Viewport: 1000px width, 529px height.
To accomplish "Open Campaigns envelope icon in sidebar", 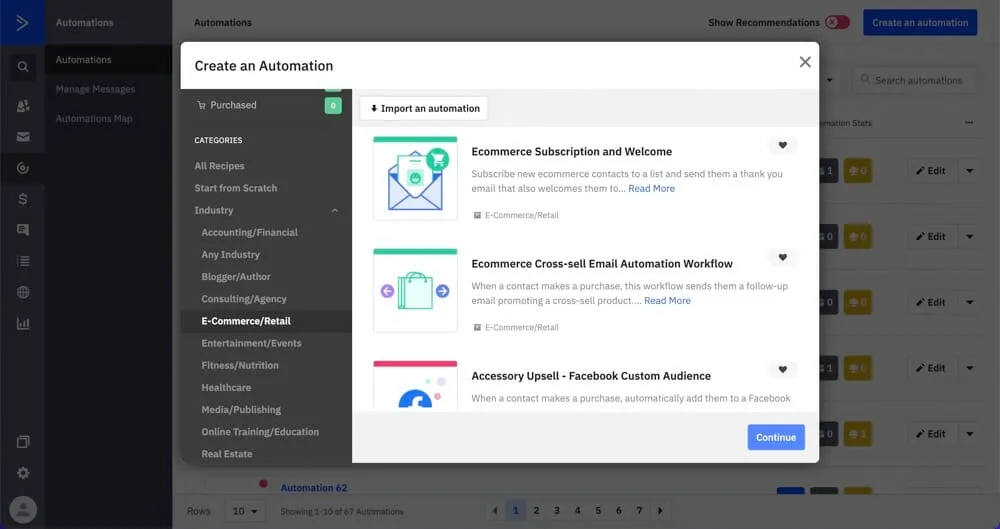I will pos(22,137).
